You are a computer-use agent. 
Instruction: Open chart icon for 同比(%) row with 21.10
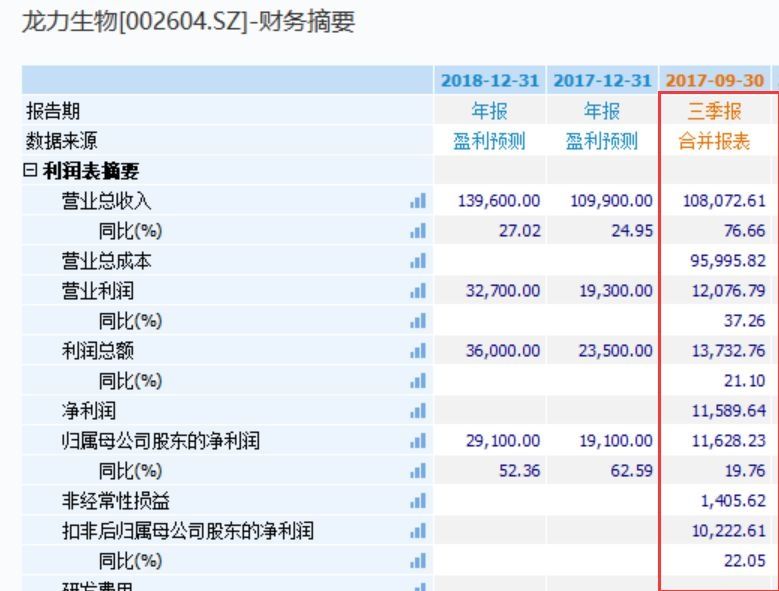pyautogui.click(x=418, y=380)
